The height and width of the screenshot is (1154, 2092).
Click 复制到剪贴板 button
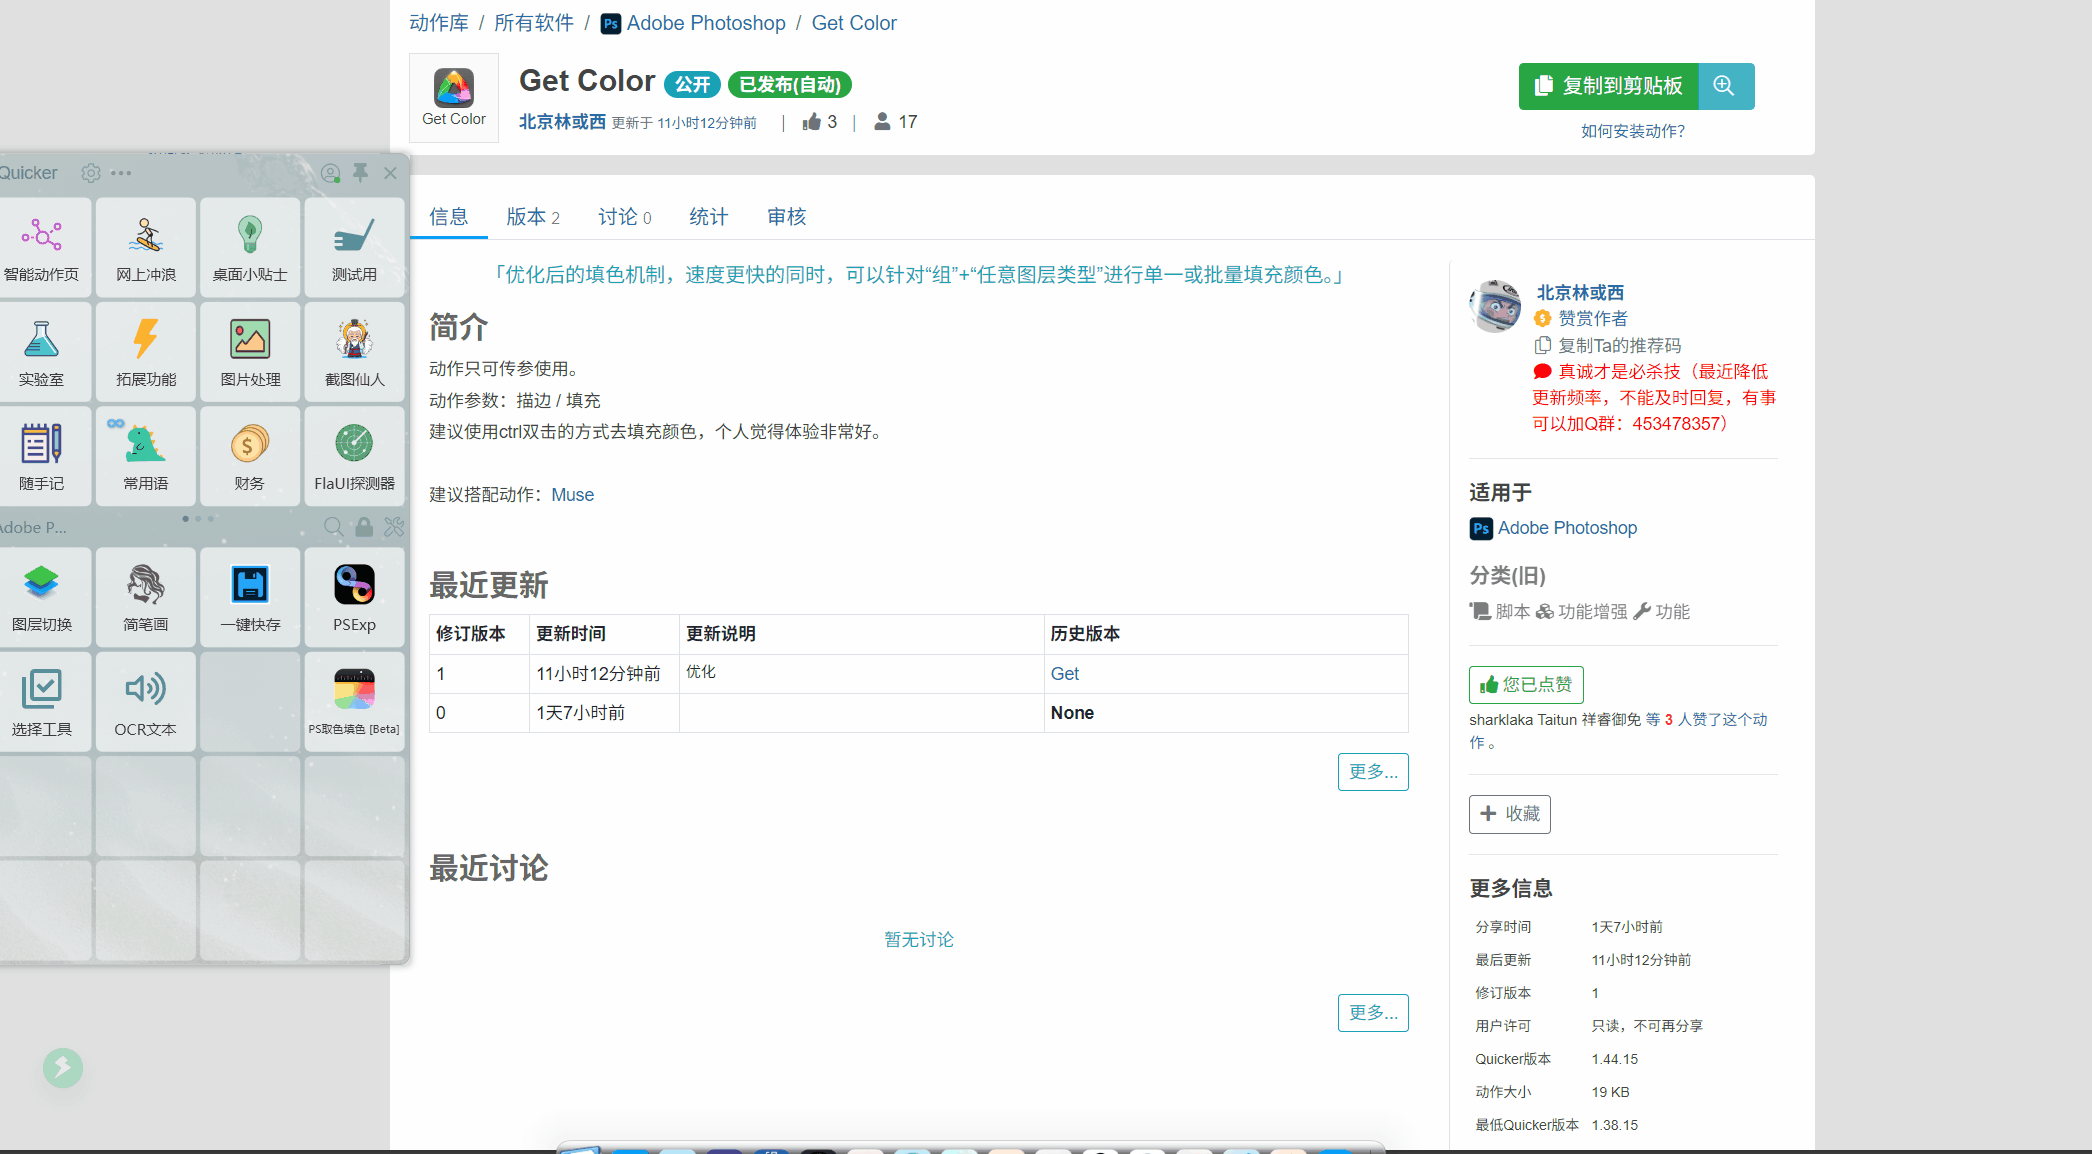[1608, 86]
